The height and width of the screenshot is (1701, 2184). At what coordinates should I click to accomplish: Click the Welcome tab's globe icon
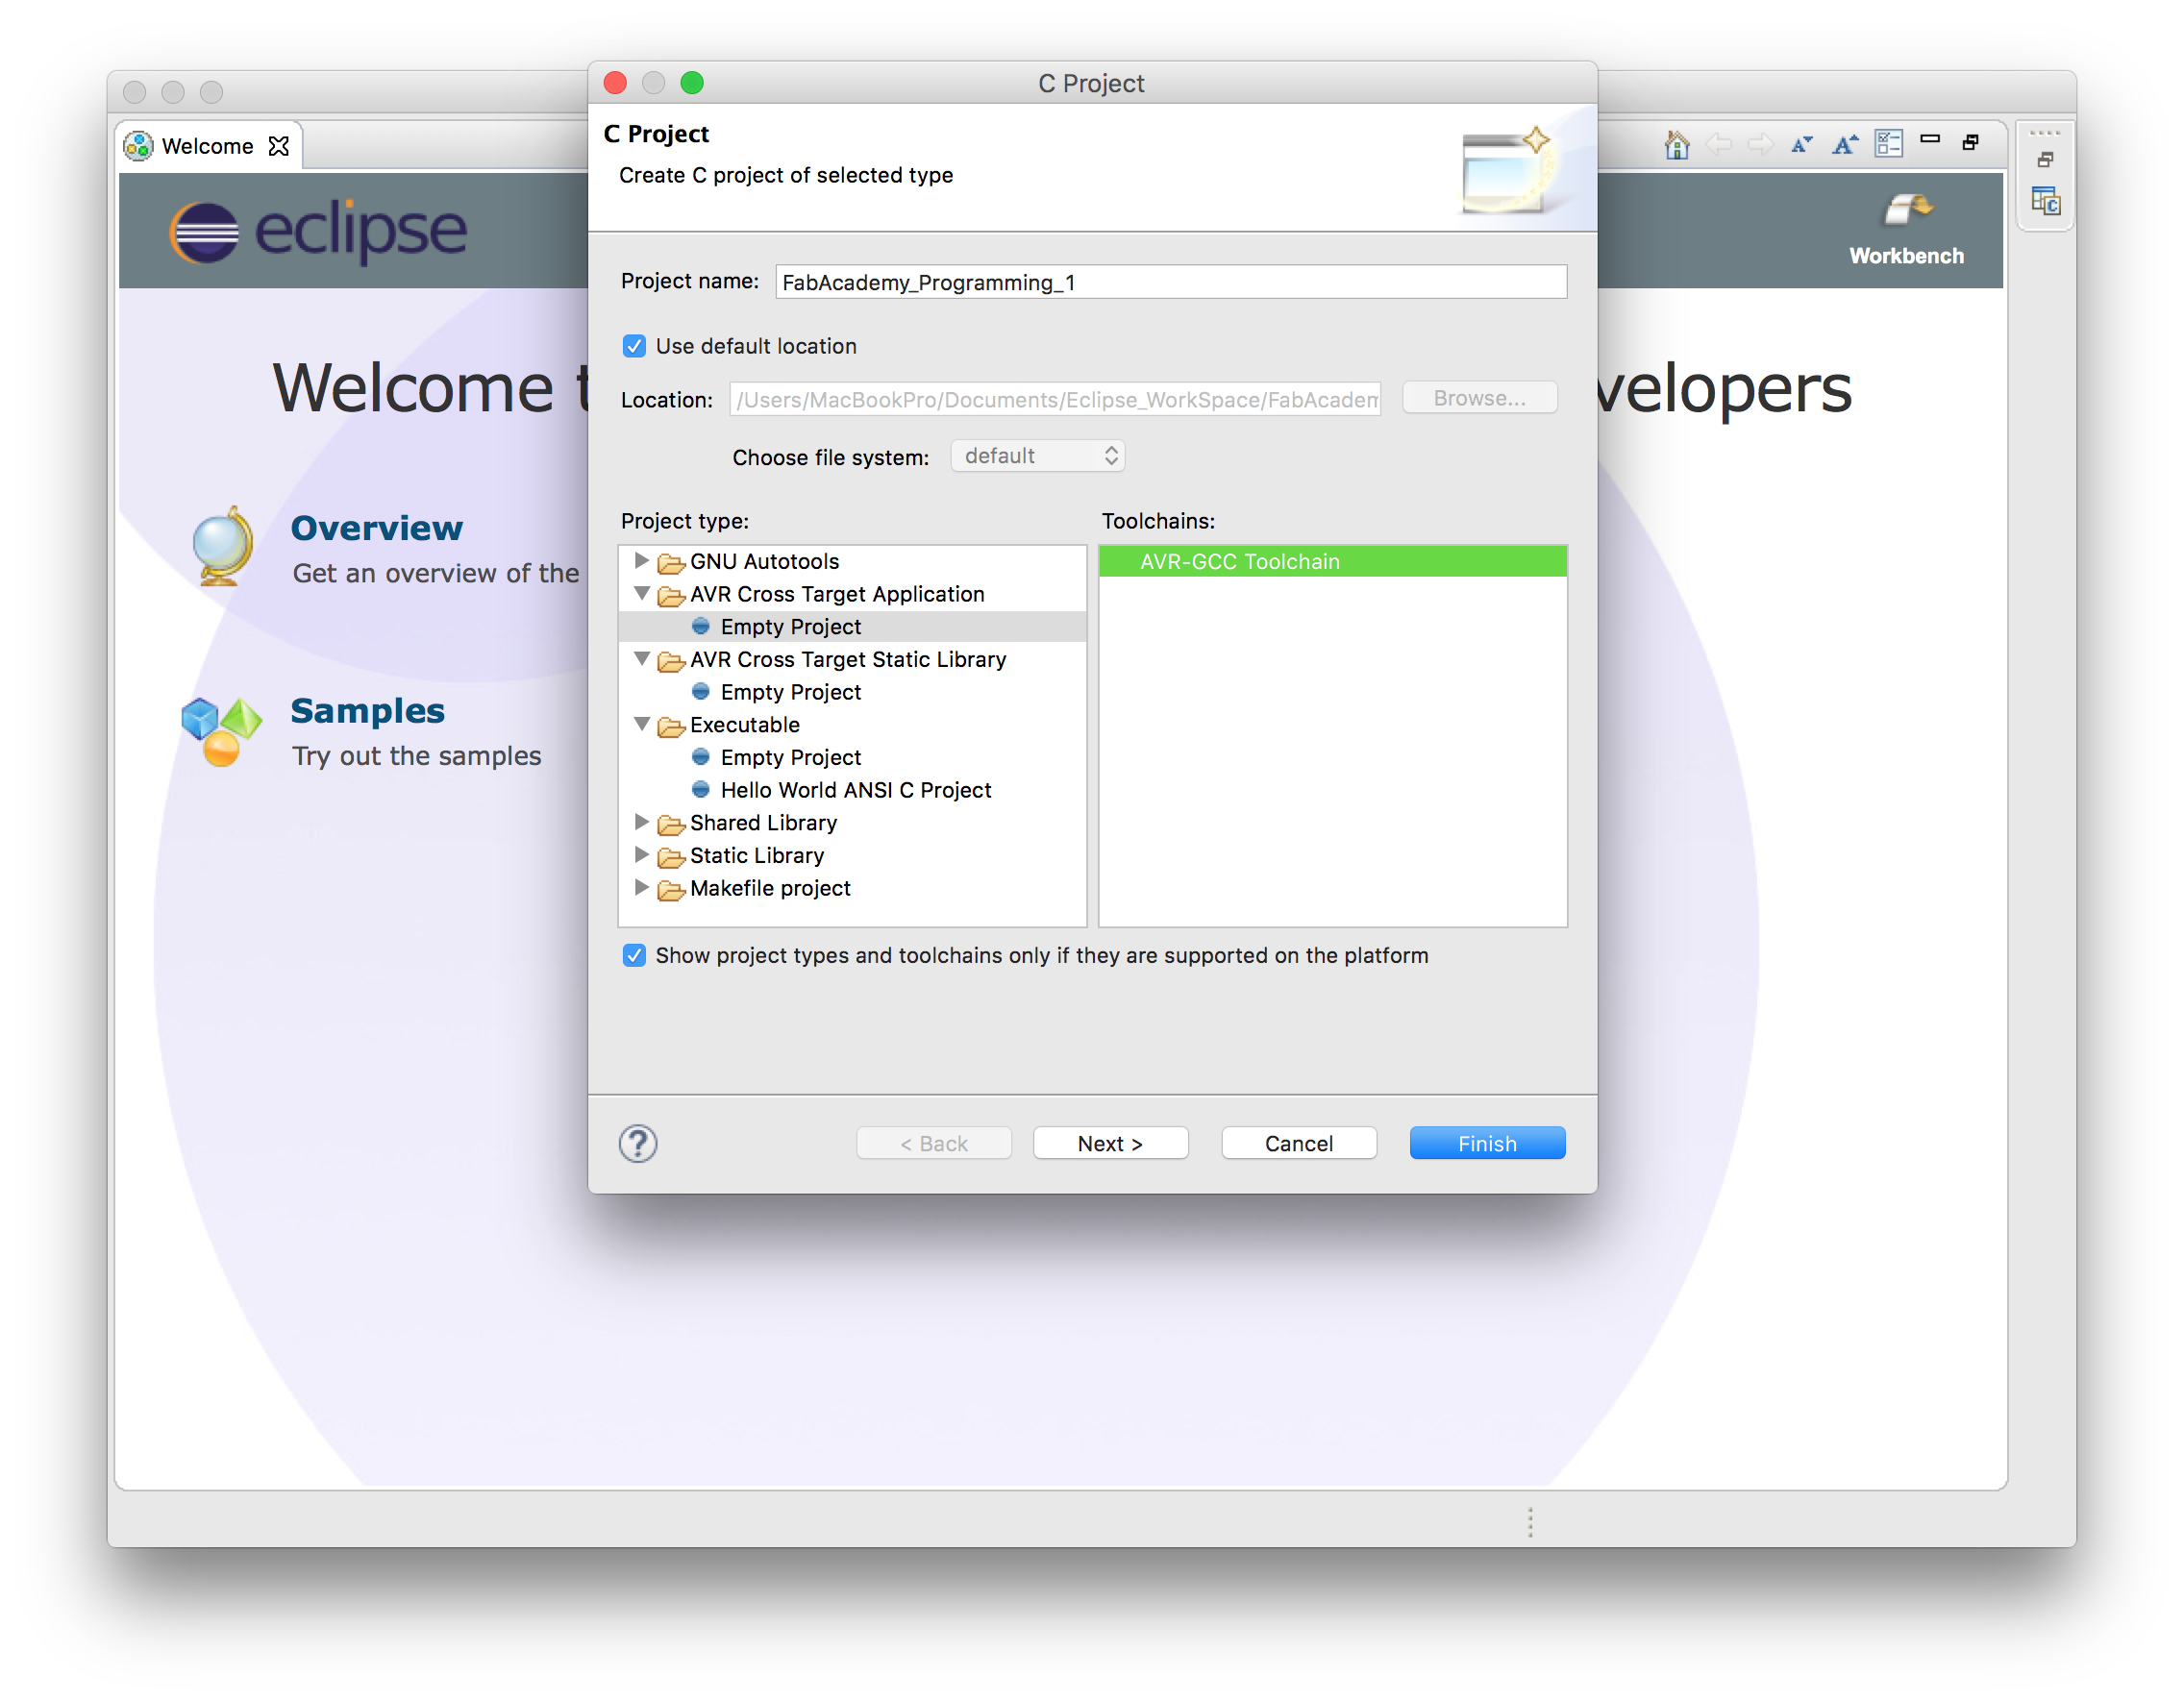pyautogui.click(x=138, y=146)
